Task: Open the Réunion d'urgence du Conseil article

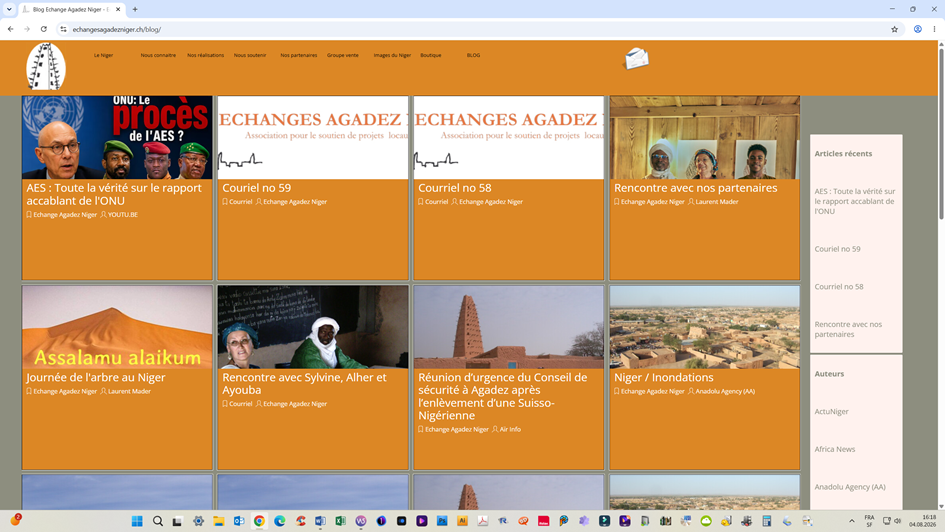Action: pyautogui.click(x=503, y=396)
